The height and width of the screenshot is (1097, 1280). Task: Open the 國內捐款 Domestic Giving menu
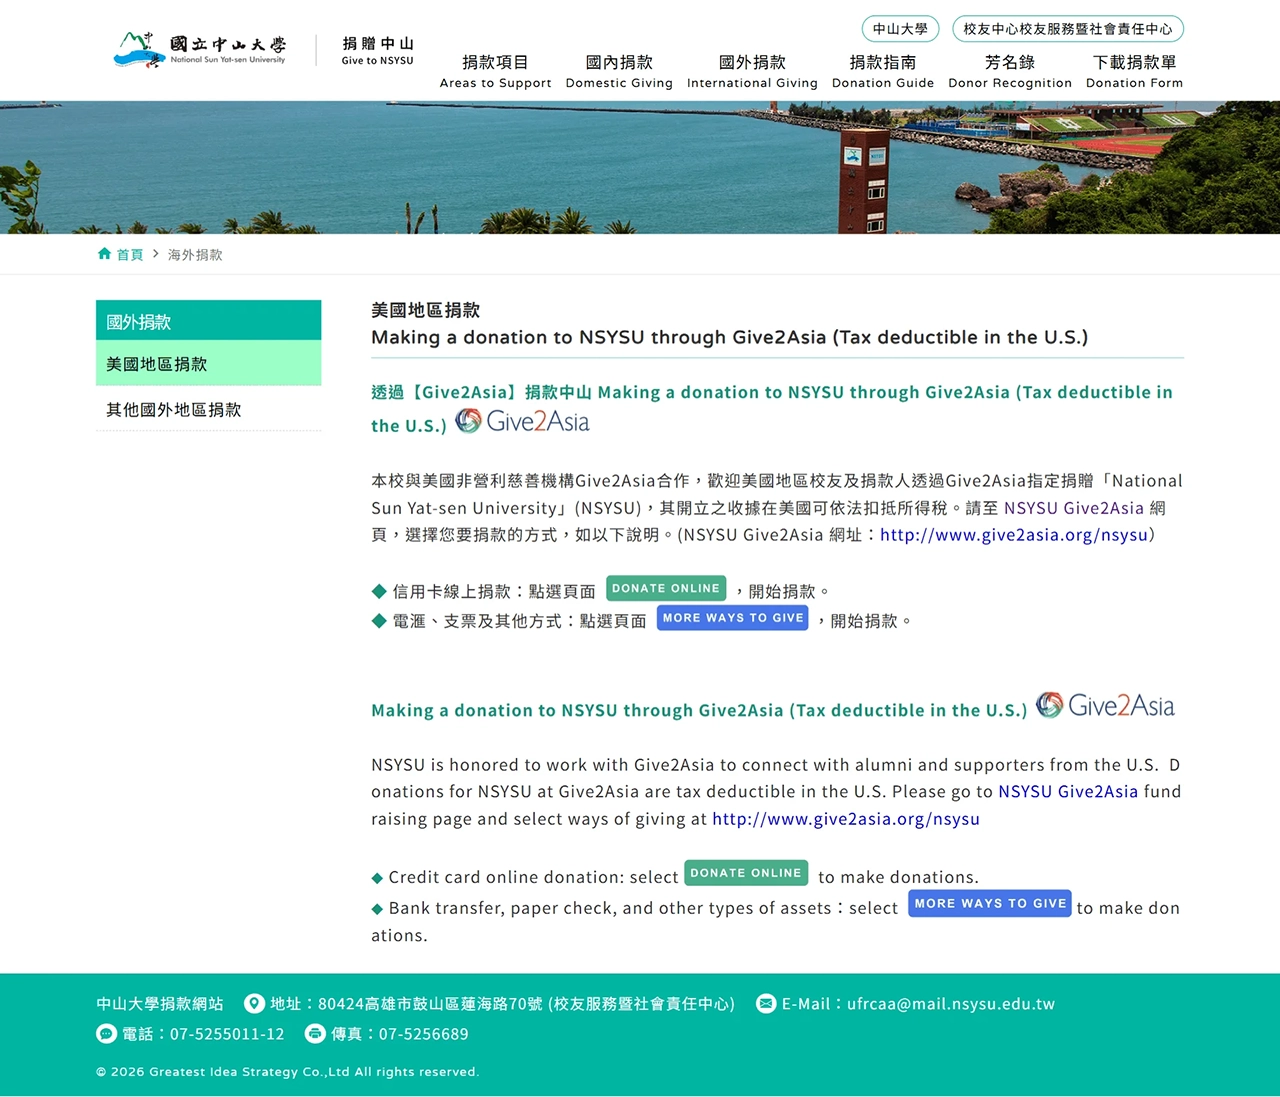click(619, 71)
